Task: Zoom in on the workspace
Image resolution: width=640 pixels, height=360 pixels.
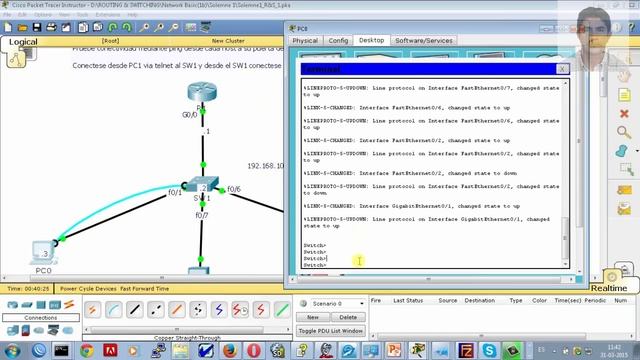Action: point(144,27)
